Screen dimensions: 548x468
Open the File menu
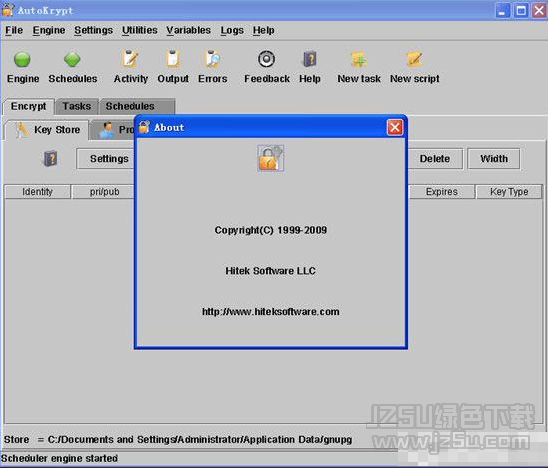[x=14, y=30]
